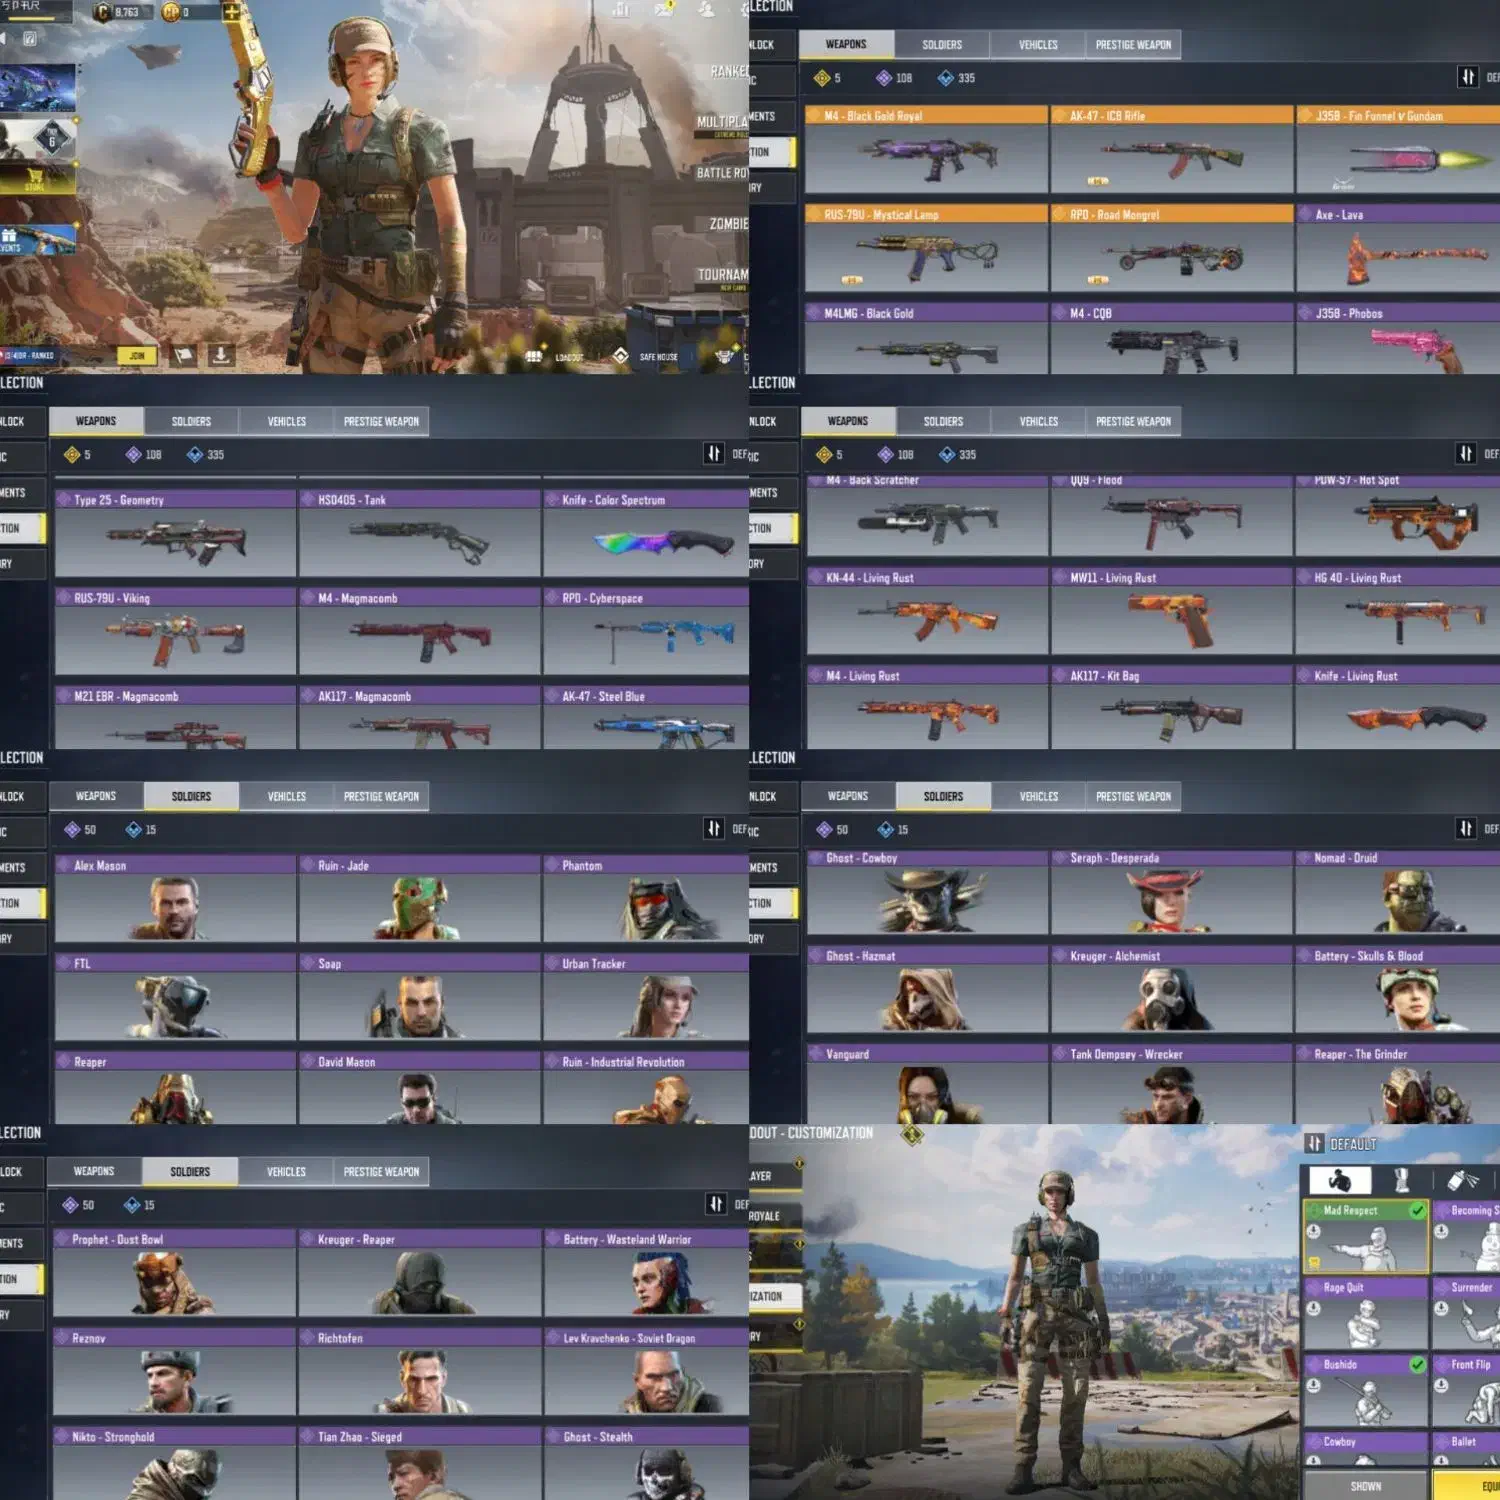Choose the Battery - Wasteland Warrior card

click(x=647, y=1273)
